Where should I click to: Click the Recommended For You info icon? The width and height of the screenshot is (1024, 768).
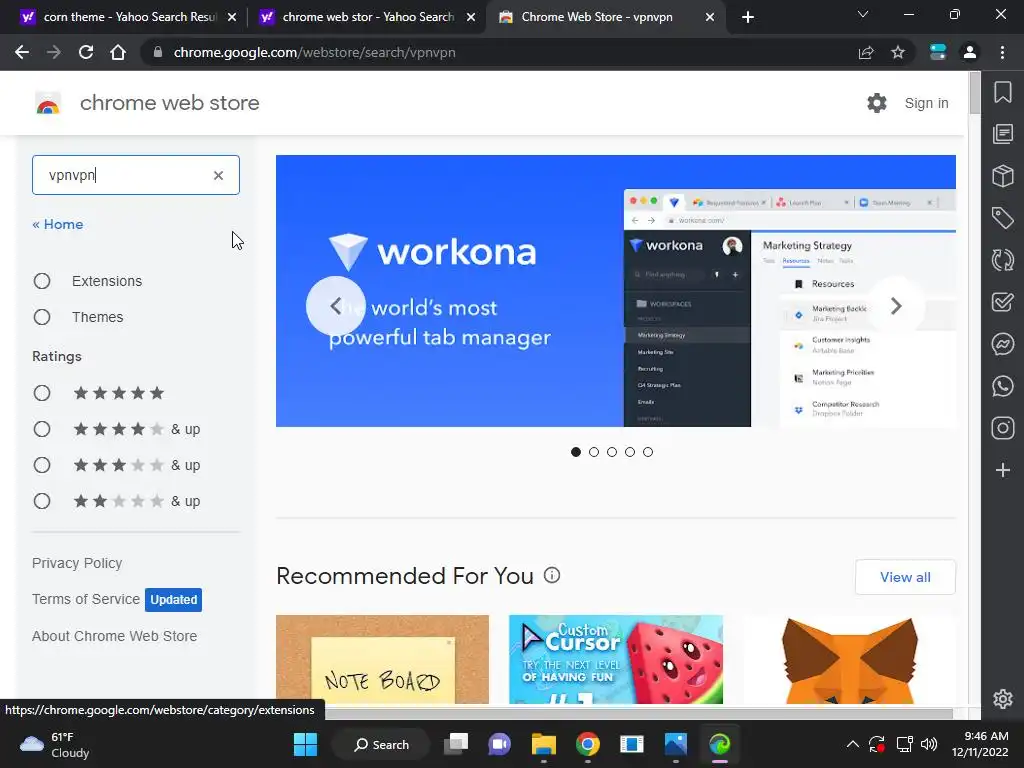pos(552,575)
